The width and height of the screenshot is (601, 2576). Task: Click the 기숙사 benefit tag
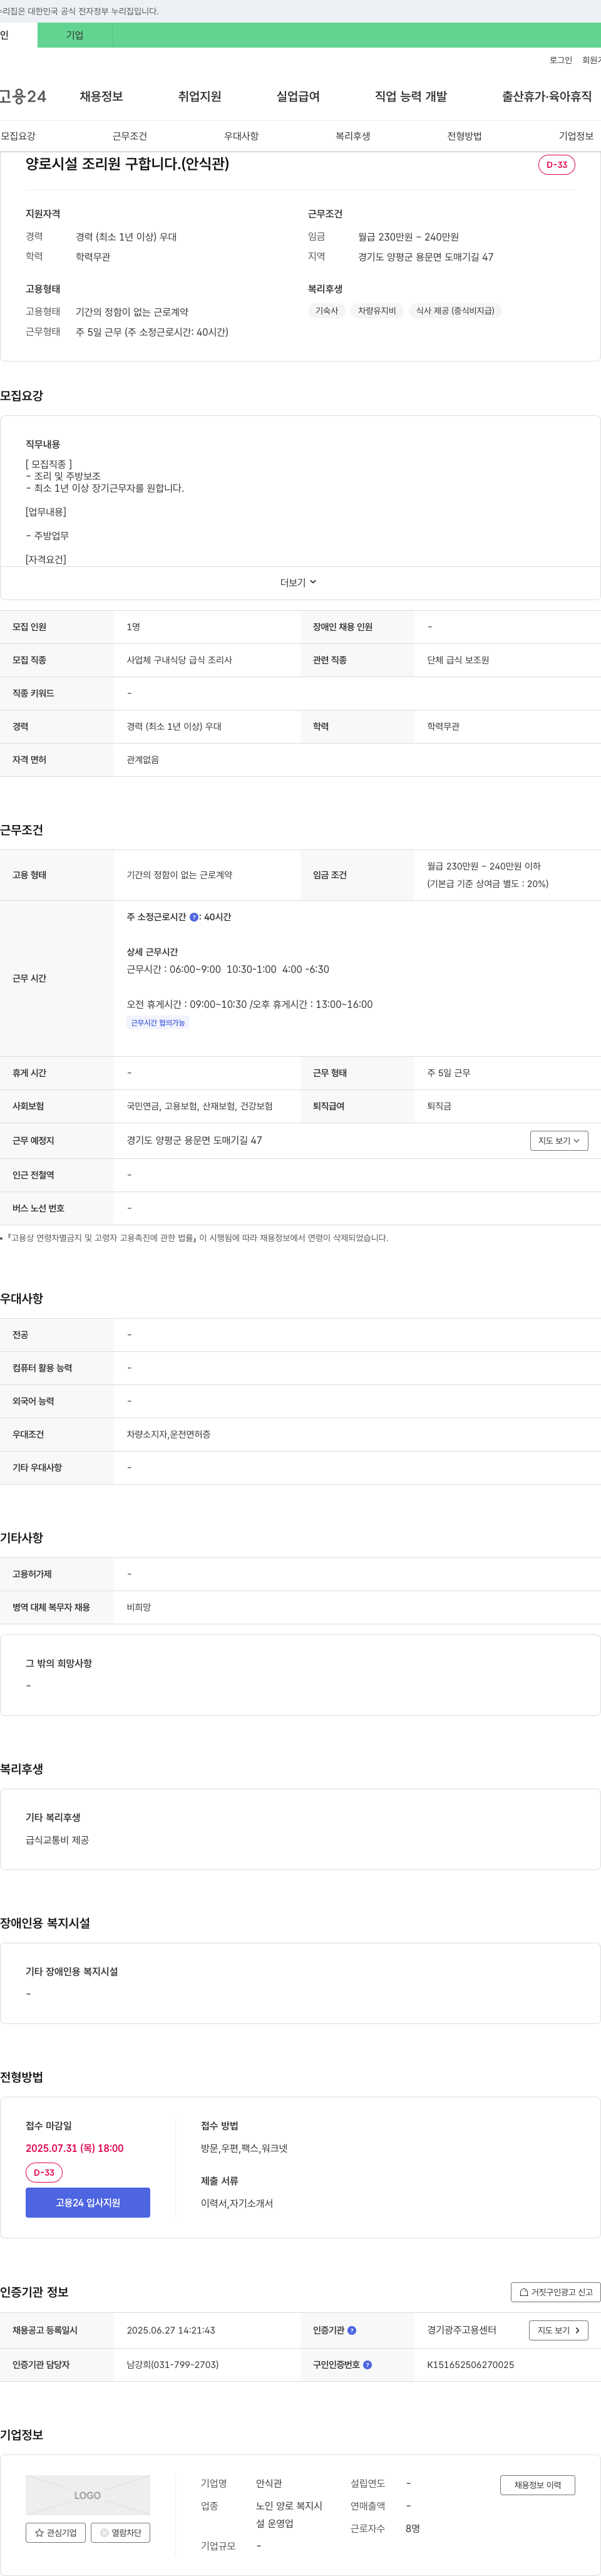coord(327,311)
